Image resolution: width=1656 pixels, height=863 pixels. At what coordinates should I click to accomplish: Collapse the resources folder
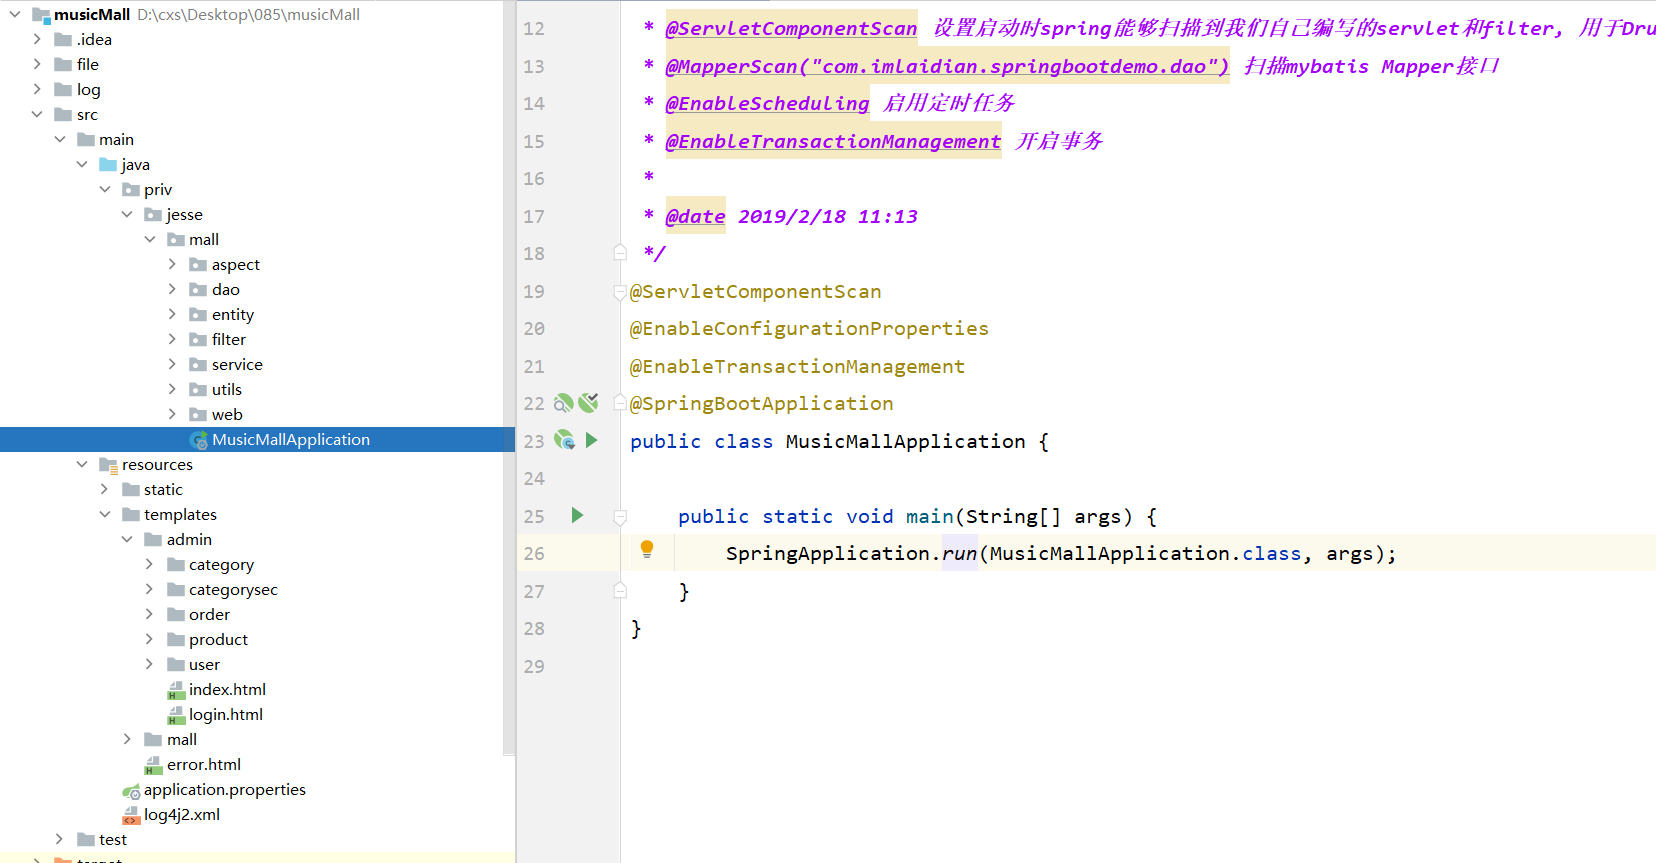pos(82,465)
